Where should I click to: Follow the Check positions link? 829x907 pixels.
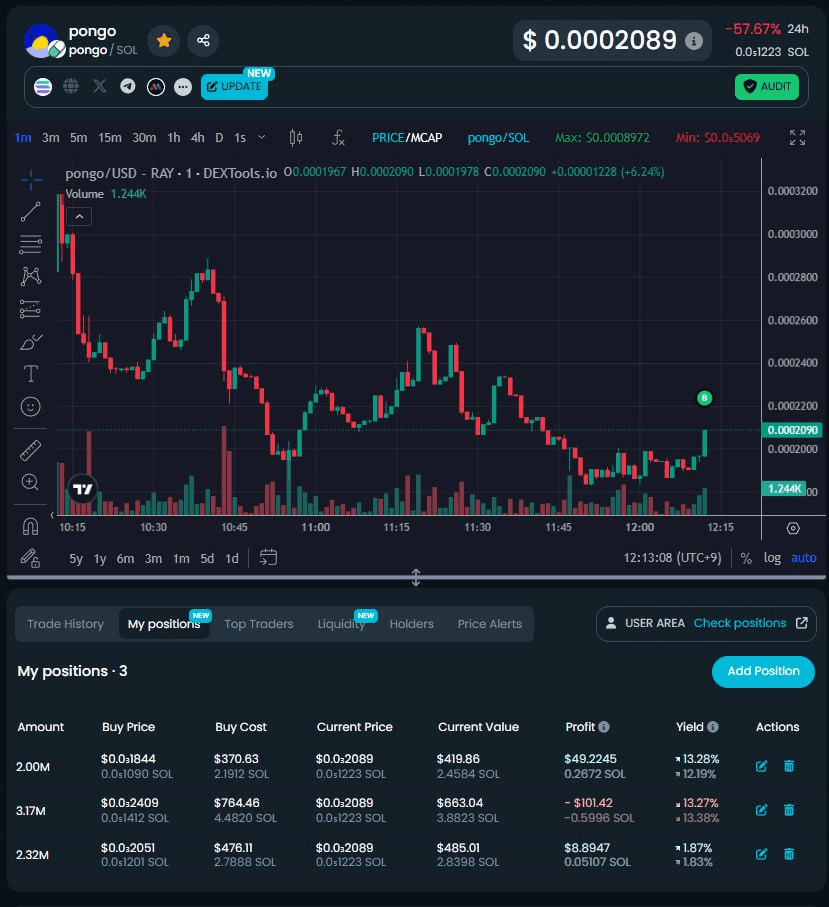coord(740,623)
